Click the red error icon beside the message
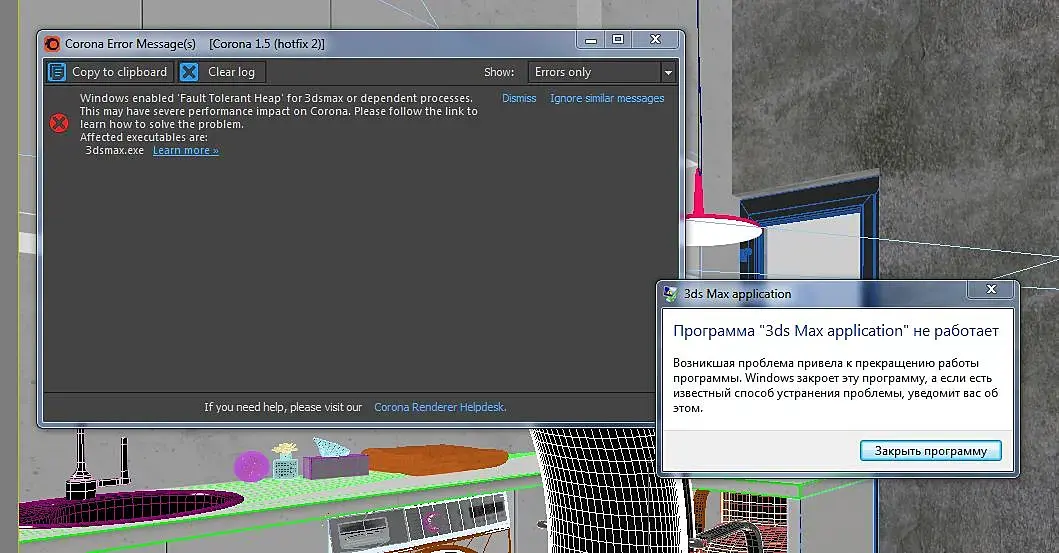The width and height of the screenshot is (1059, 553). pos(59,123)
